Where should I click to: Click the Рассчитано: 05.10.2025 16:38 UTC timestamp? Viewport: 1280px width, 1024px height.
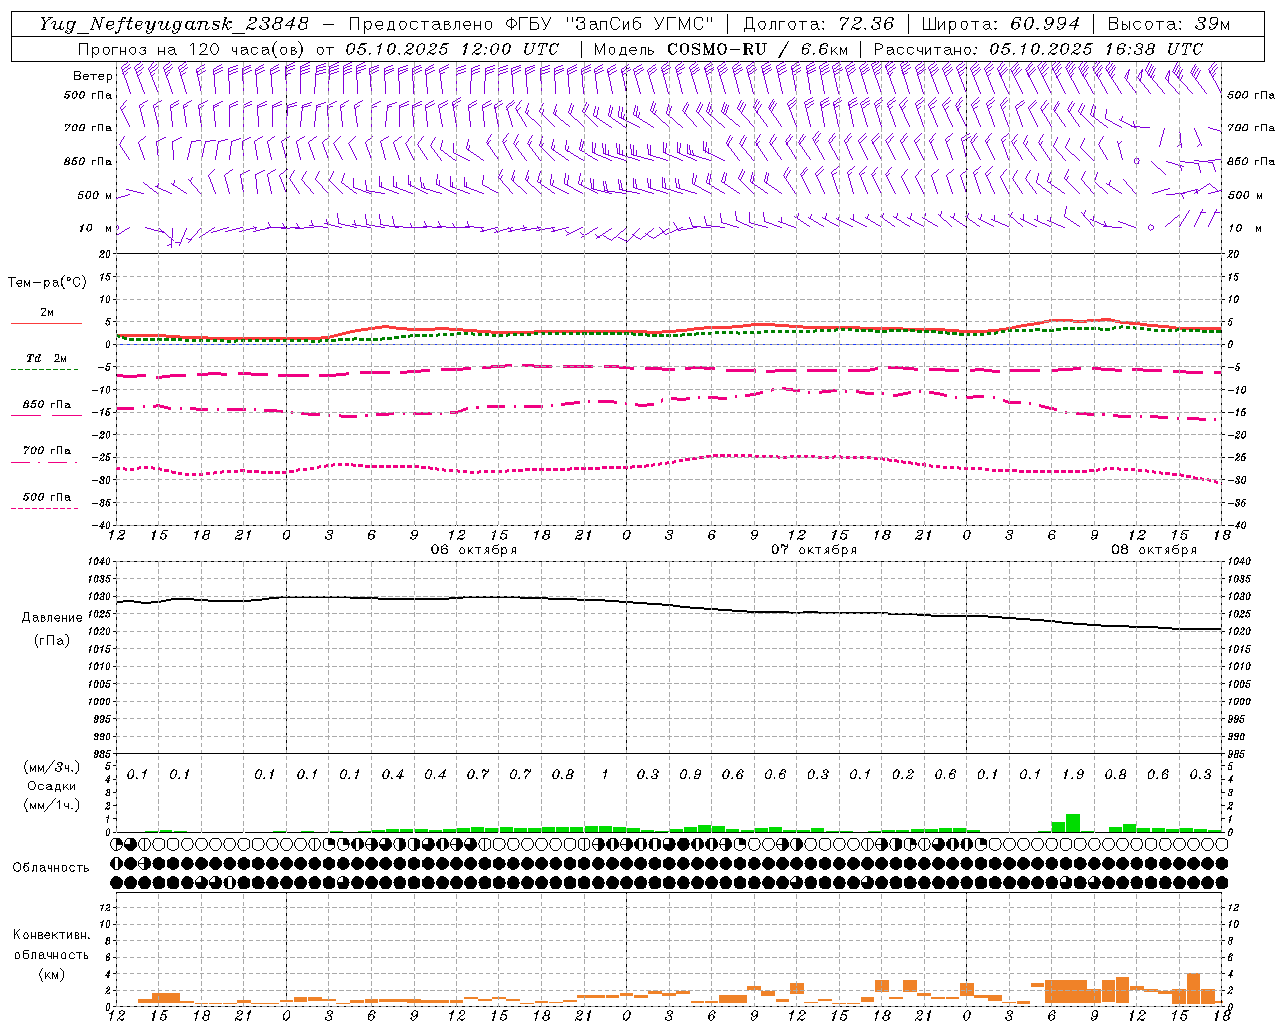1038,49
